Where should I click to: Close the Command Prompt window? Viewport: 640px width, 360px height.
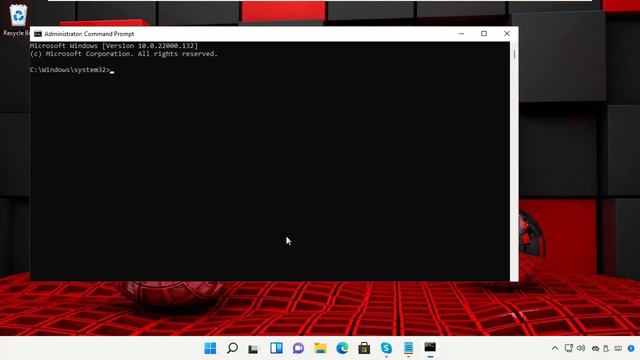(507, 34)
